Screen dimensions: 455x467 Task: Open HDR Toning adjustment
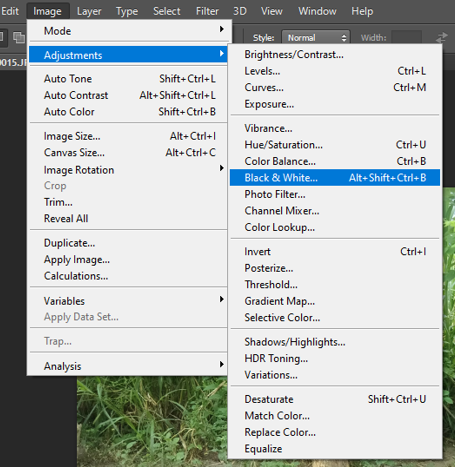click(335, 358)
